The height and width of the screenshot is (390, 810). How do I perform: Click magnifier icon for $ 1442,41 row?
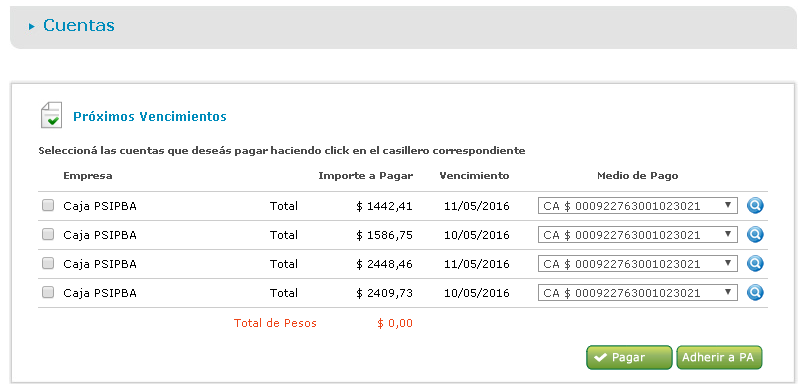[x=755, y=206]
